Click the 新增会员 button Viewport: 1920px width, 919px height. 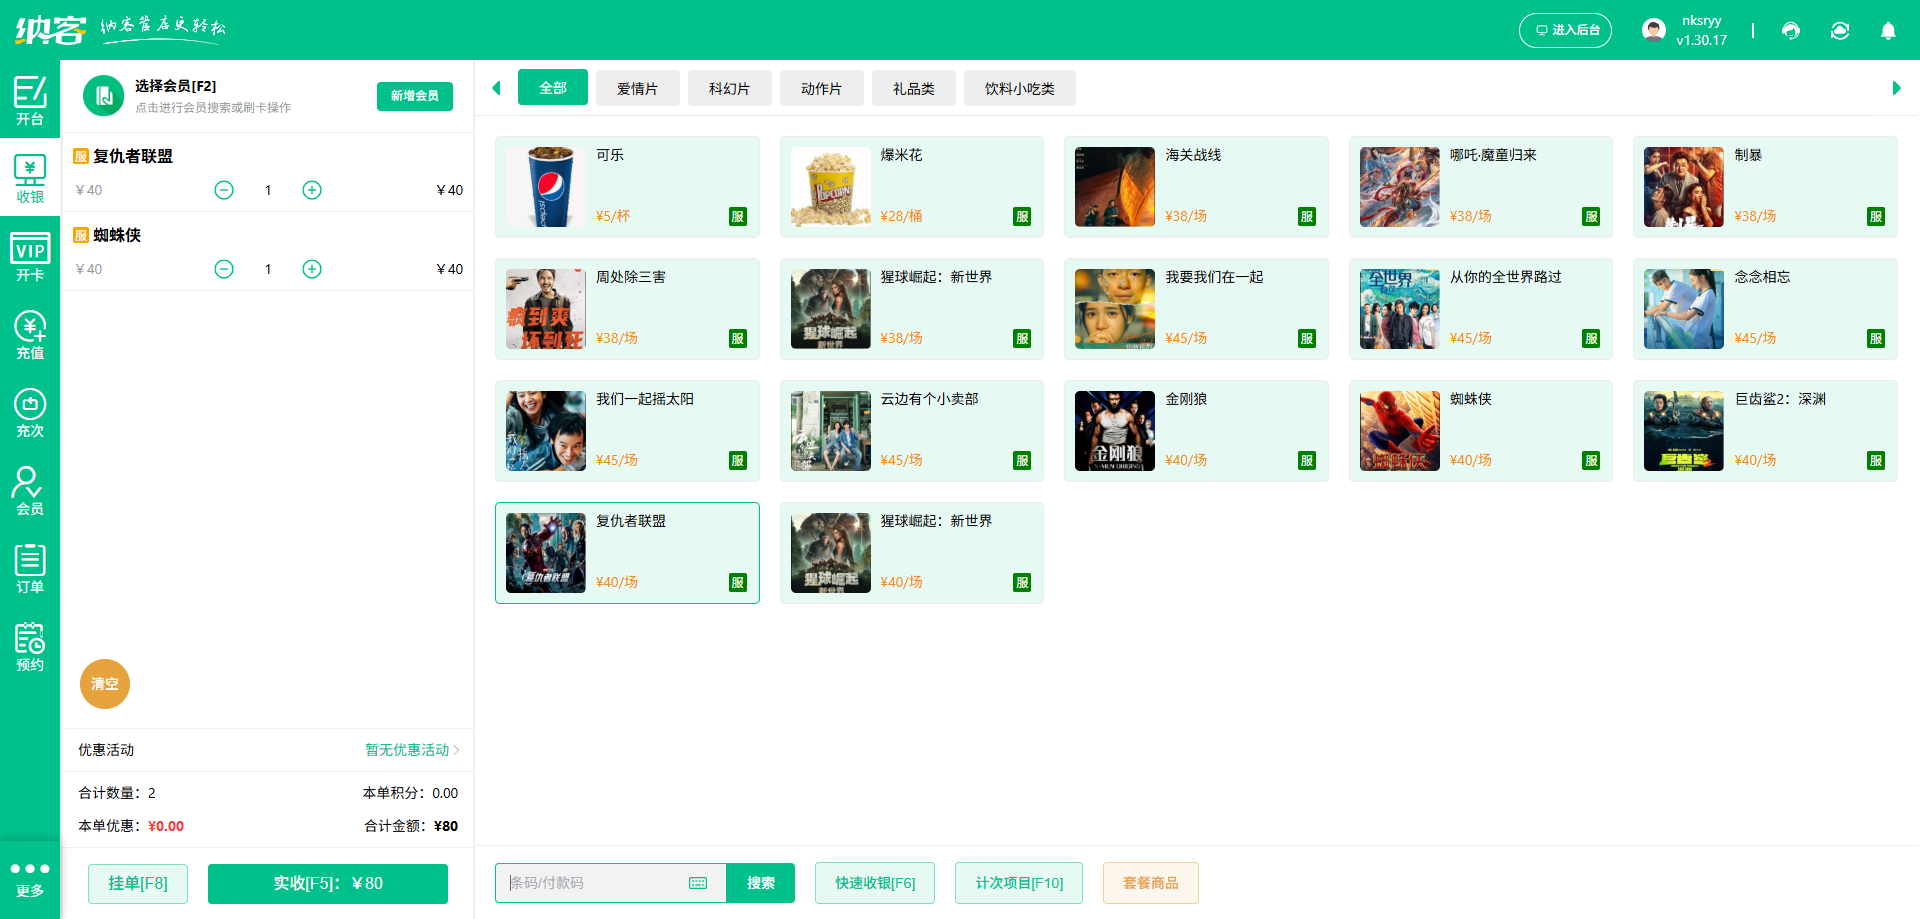point(414,96)
